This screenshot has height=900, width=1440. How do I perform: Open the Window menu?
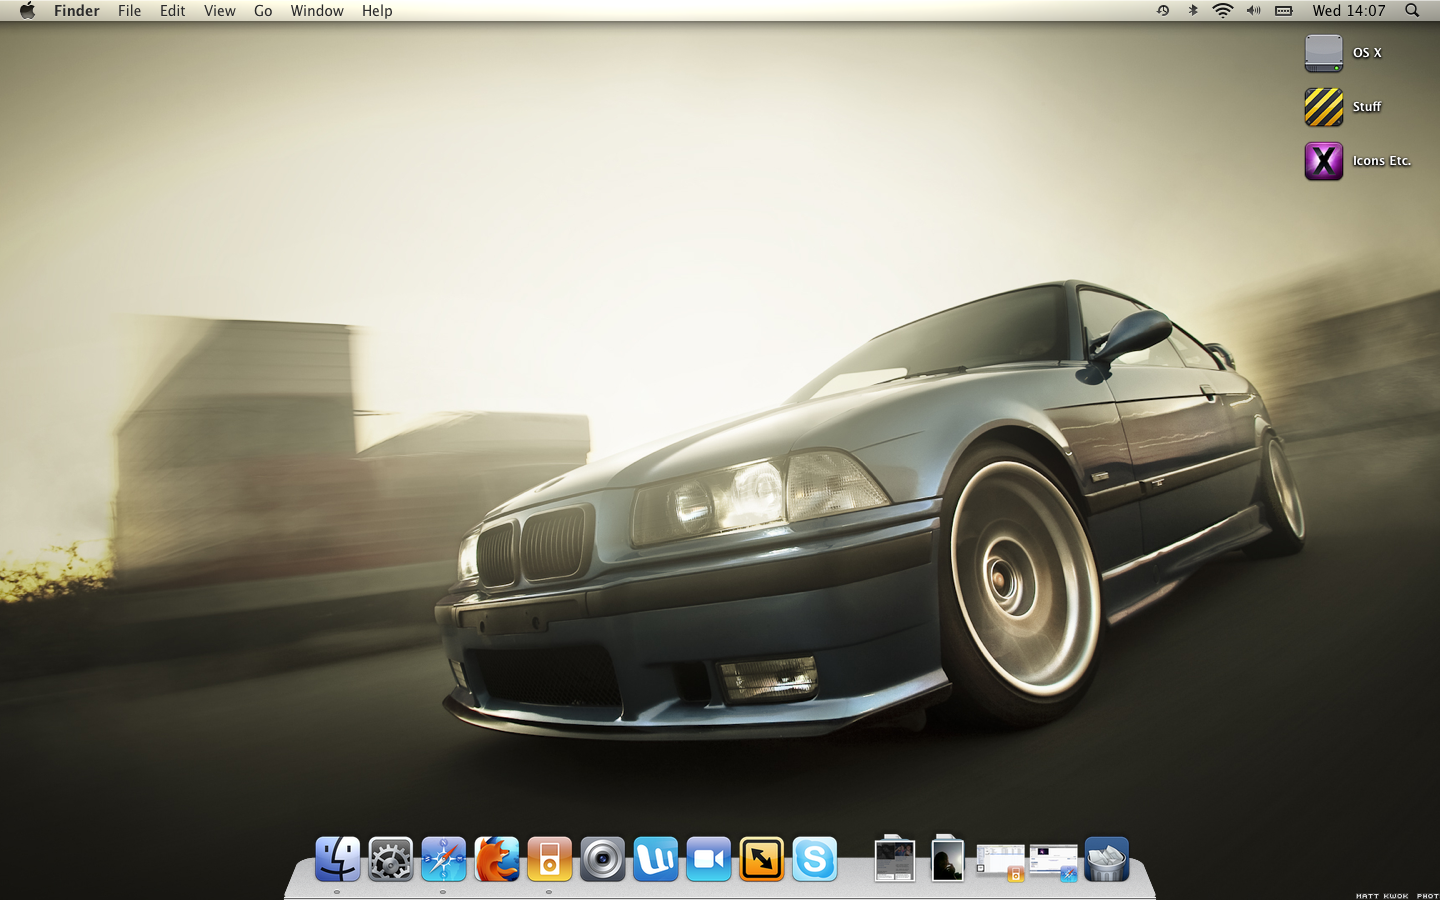coord(317,10)
